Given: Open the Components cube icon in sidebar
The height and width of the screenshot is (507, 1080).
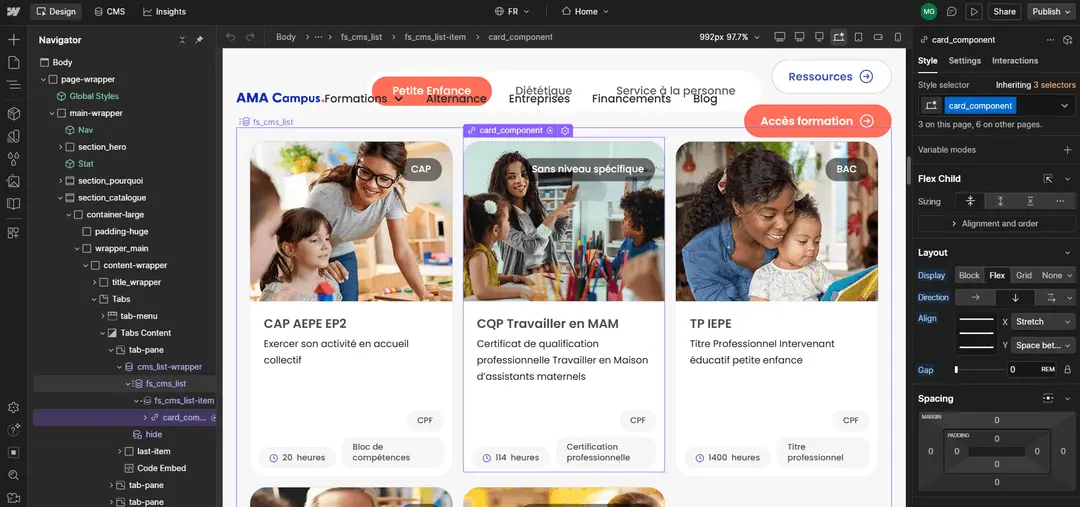Looking at the screenshot, I should pyautogui.click(x=13, y=114).
